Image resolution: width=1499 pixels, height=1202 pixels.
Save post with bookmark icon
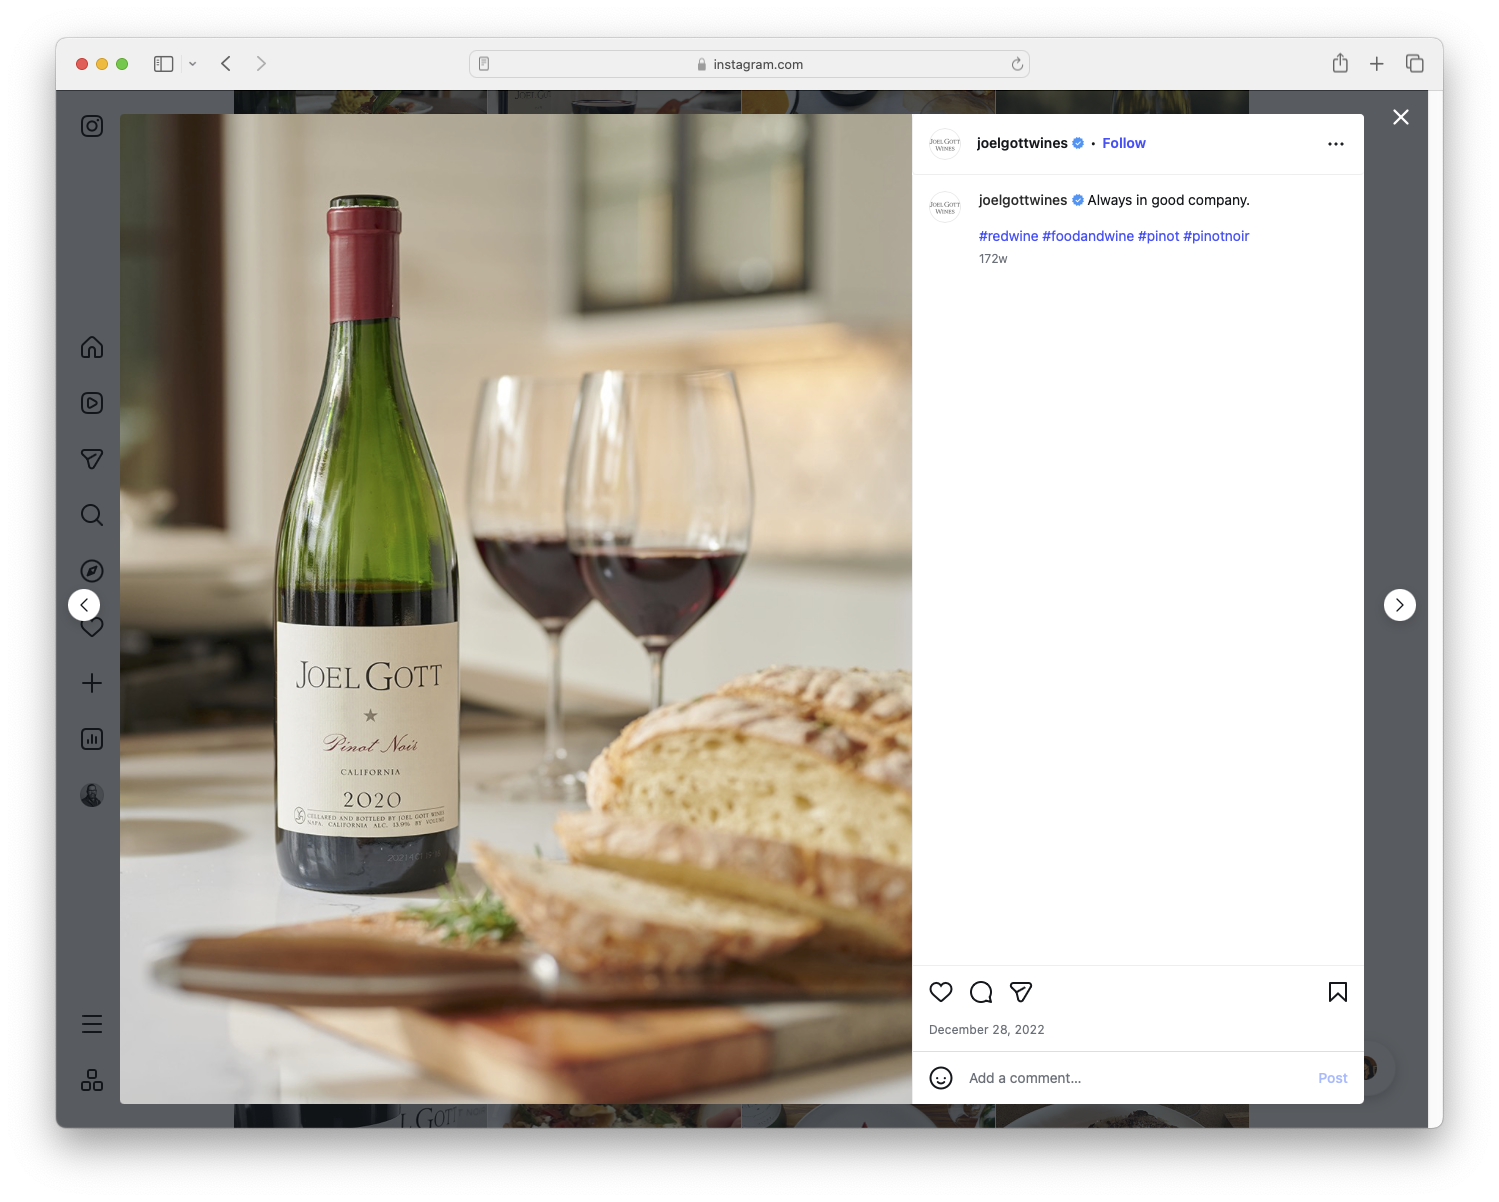click(1338, 992)
